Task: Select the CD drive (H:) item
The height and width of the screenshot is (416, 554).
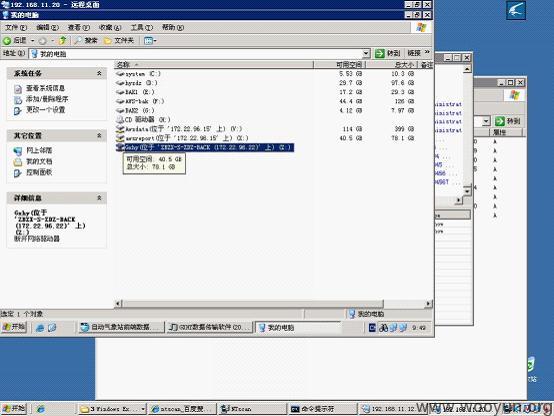Action: (143, 119)
